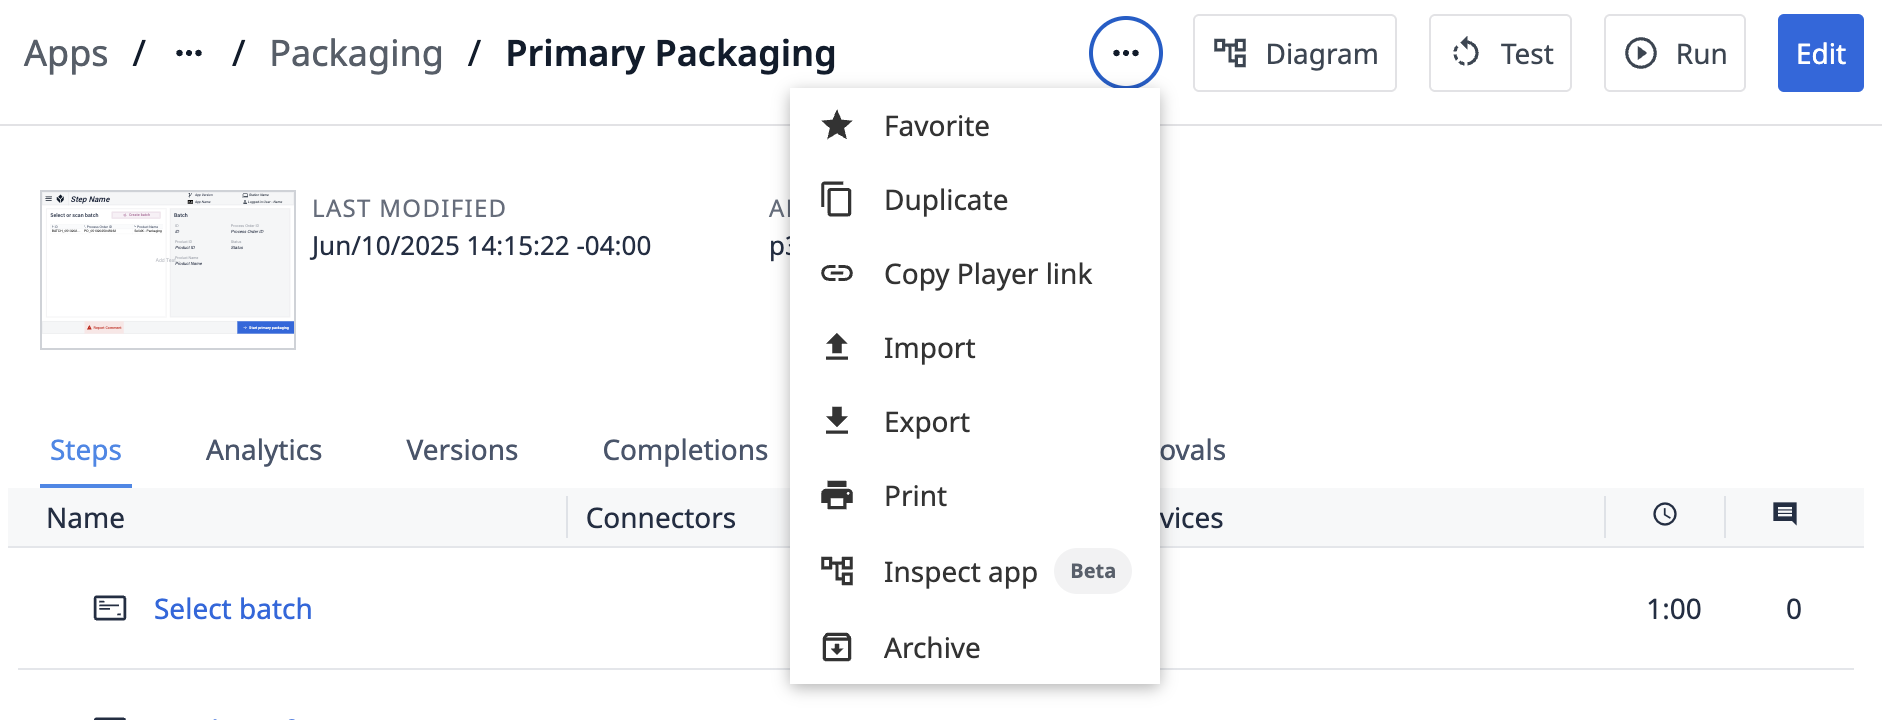Click the last modified date text
The height and width of the screenshot is (720, 1882).
481,246
